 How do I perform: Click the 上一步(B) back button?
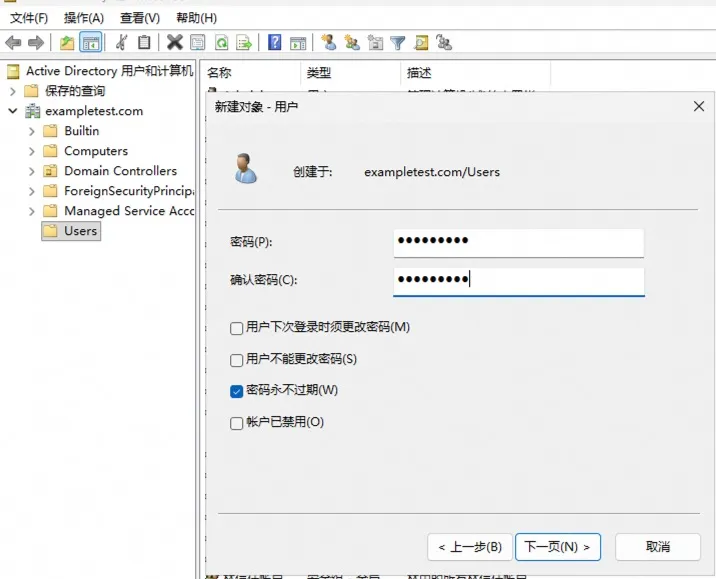(x=470, y=547)
